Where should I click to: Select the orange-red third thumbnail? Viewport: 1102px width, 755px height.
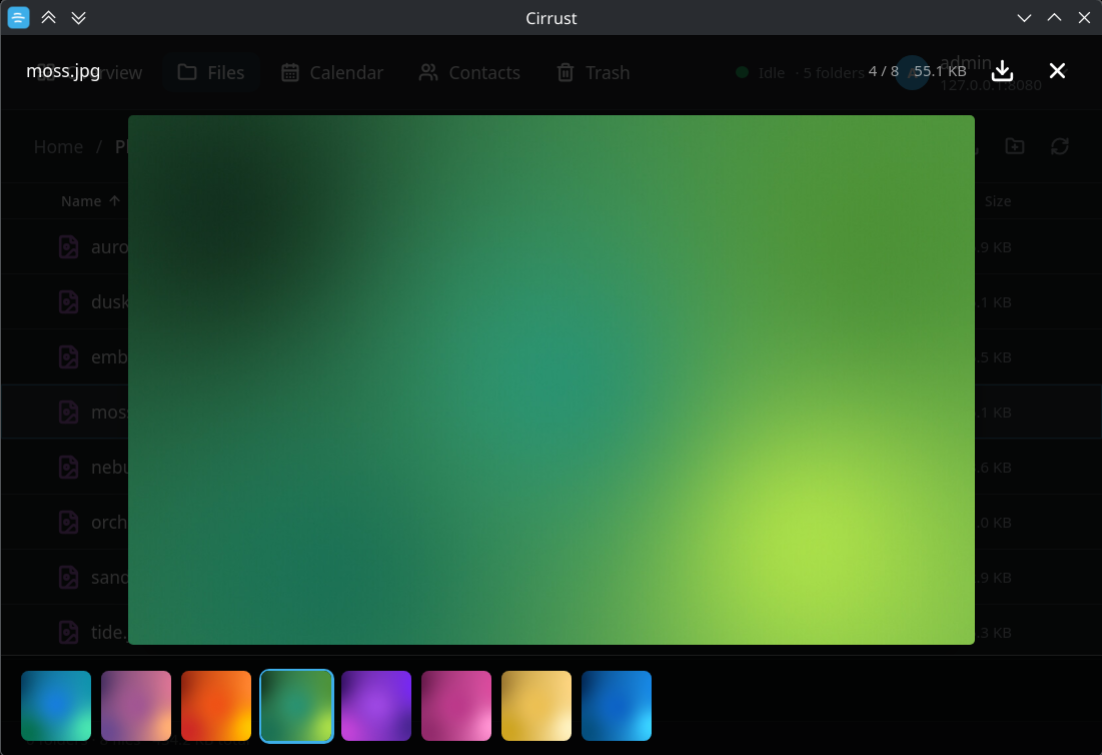[216, 706]
